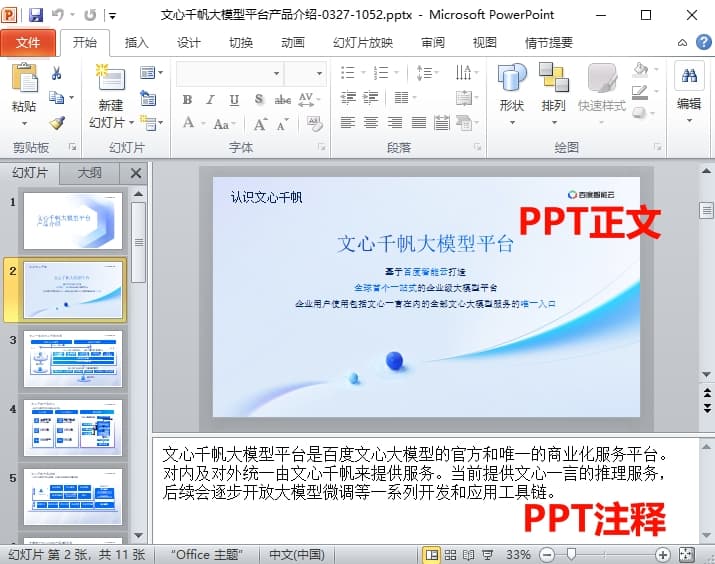
Task: Toggle Underline formatting
Action: [234, 99]
